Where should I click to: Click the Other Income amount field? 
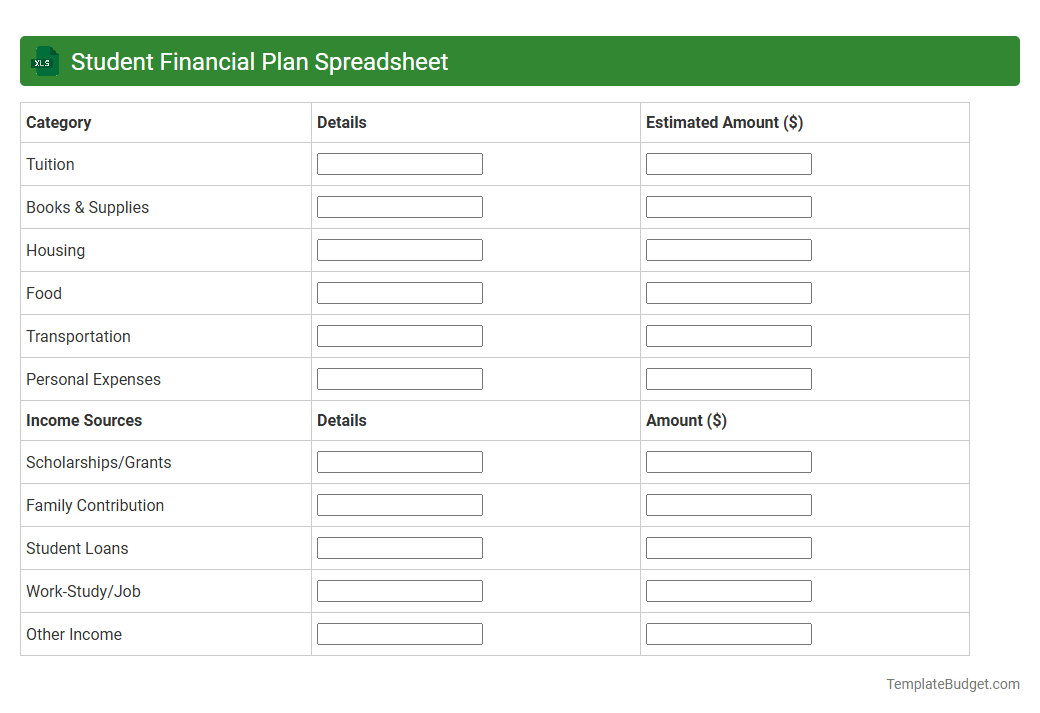[728, 633]
